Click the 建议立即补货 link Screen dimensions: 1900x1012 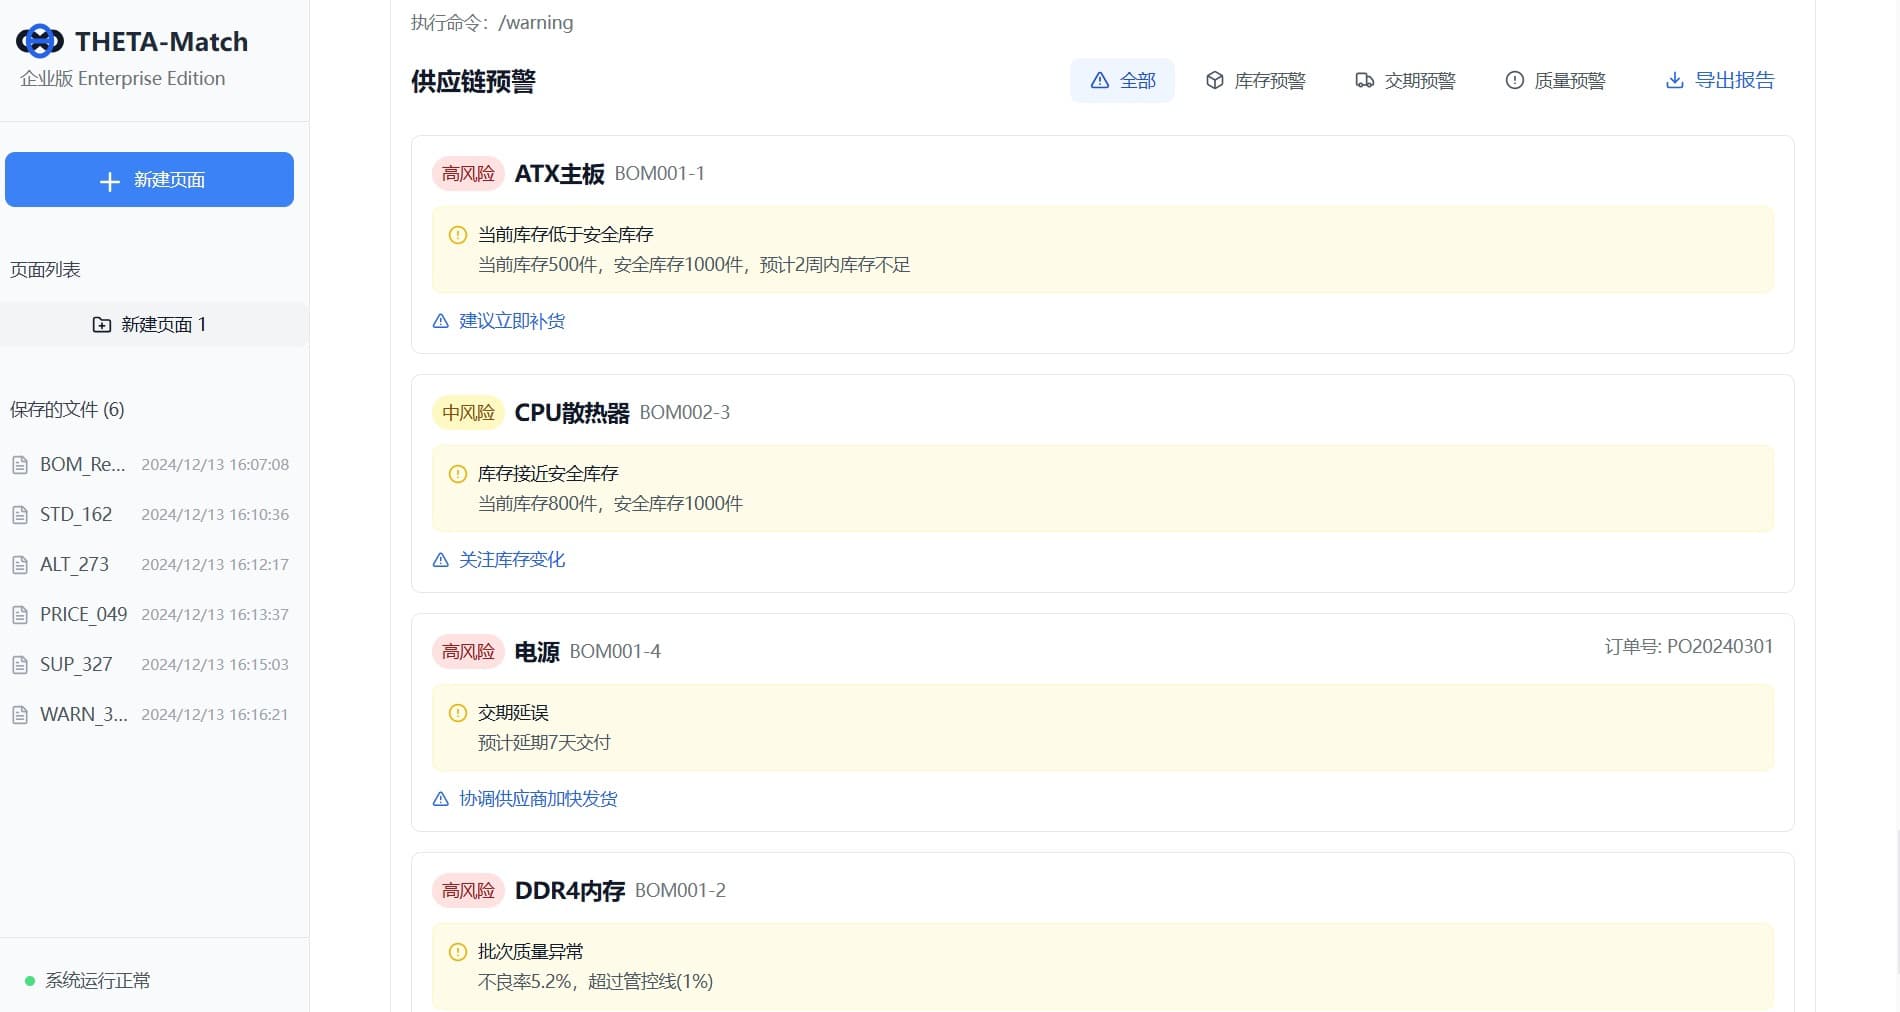click(x=511, y=321)
